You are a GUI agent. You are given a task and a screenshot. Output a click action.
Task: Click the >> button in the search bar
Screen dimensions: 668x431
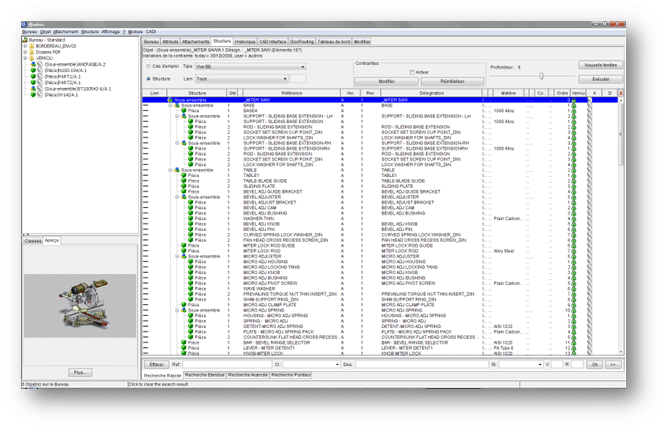pos(613,365)
